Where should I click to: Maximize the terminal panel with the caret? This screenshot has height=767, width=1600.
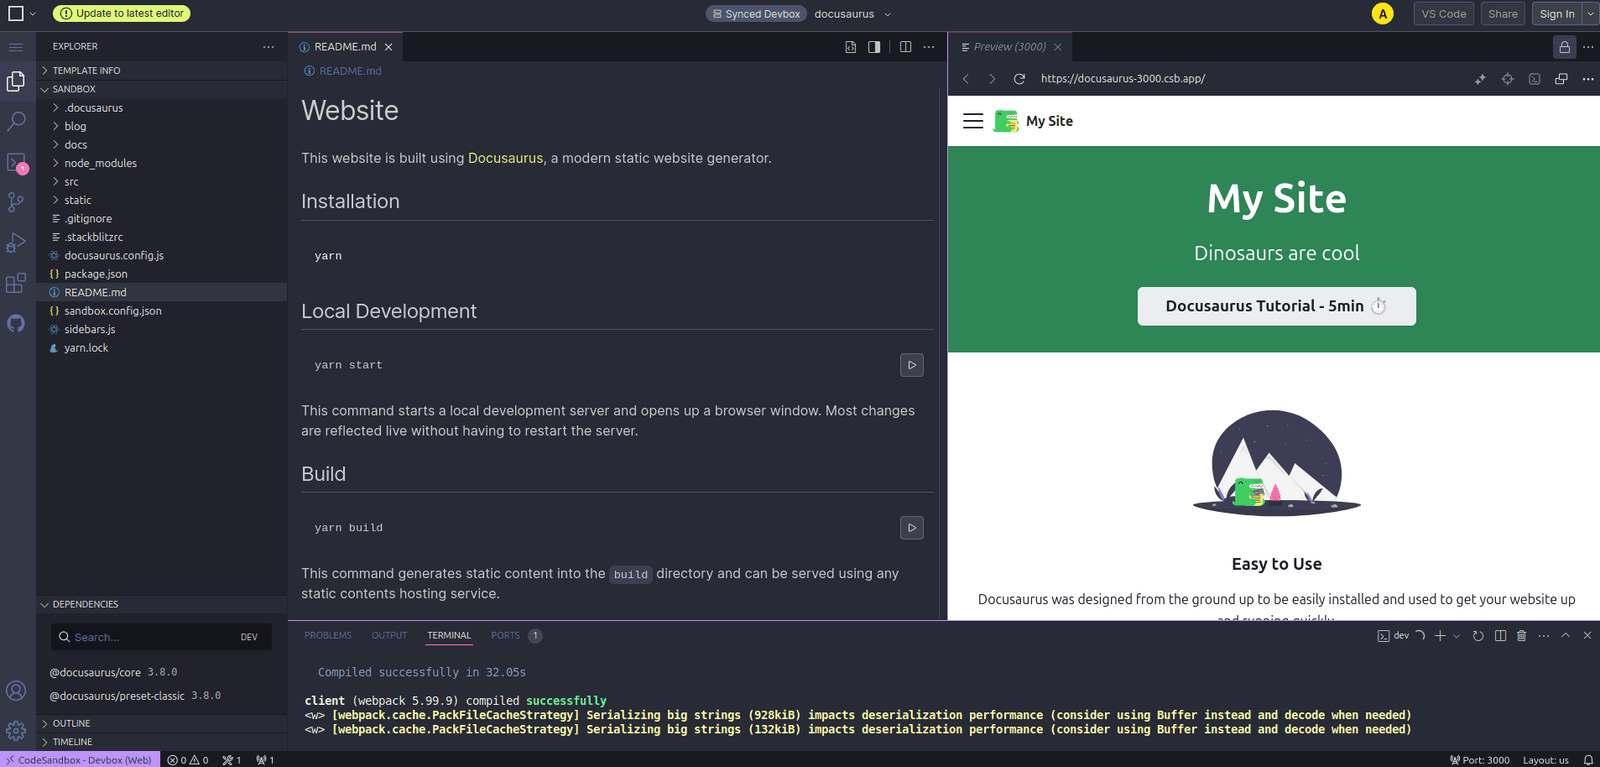point(1566,636)
